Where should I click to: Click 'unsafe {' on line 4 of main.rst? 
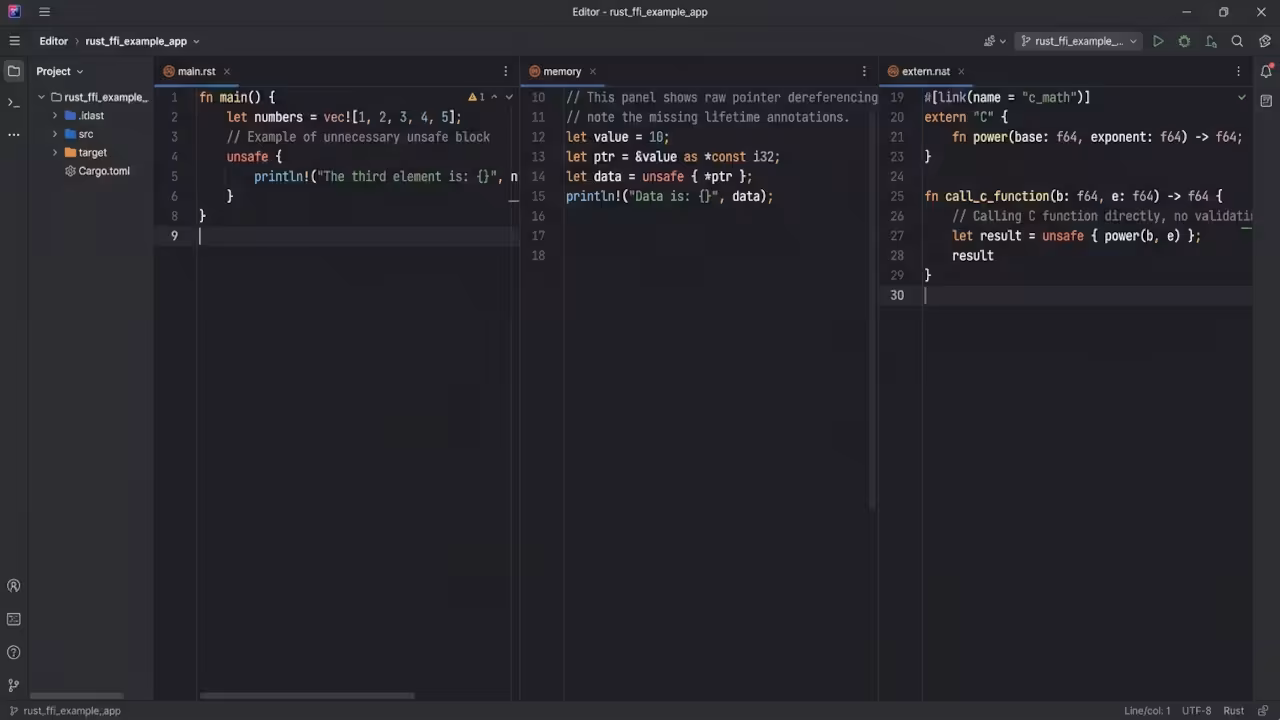pyautogui.click(x=254, y=157)
